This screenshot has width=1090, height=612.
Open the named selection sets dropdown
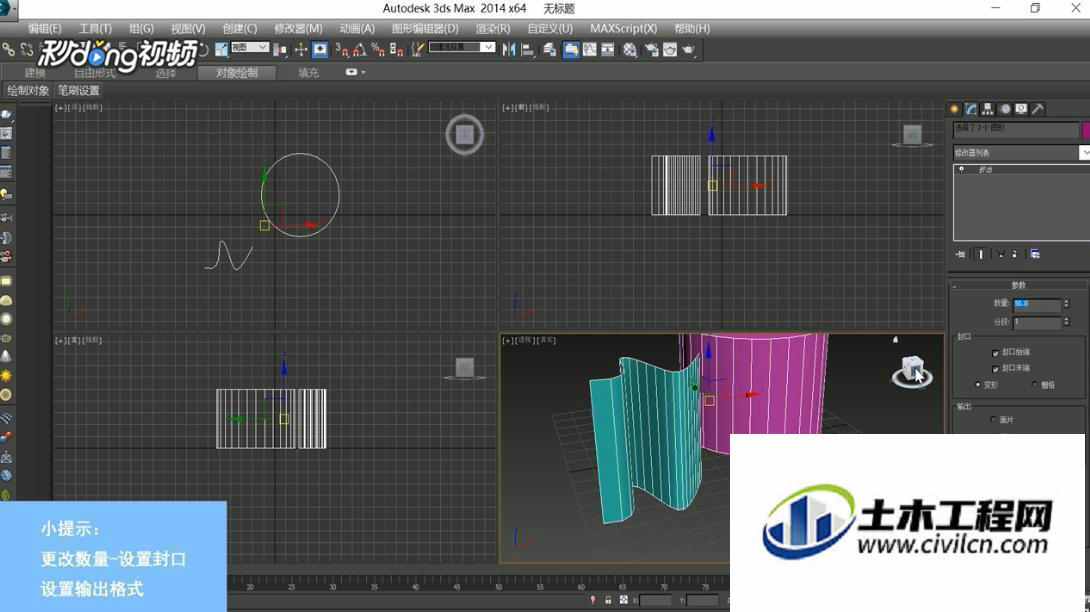tap(462, 47)
